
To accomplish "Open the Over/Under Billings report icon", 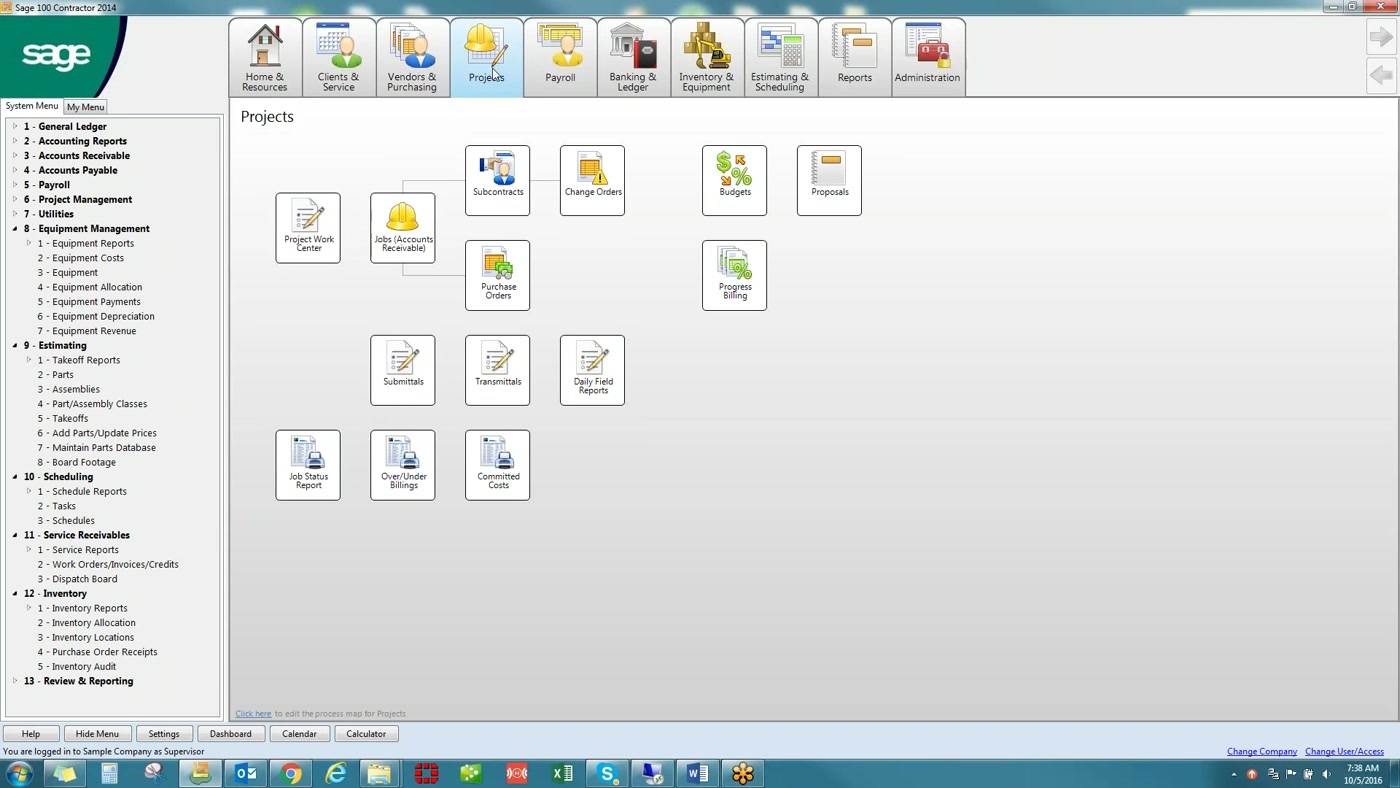I will tap(403, 465).
